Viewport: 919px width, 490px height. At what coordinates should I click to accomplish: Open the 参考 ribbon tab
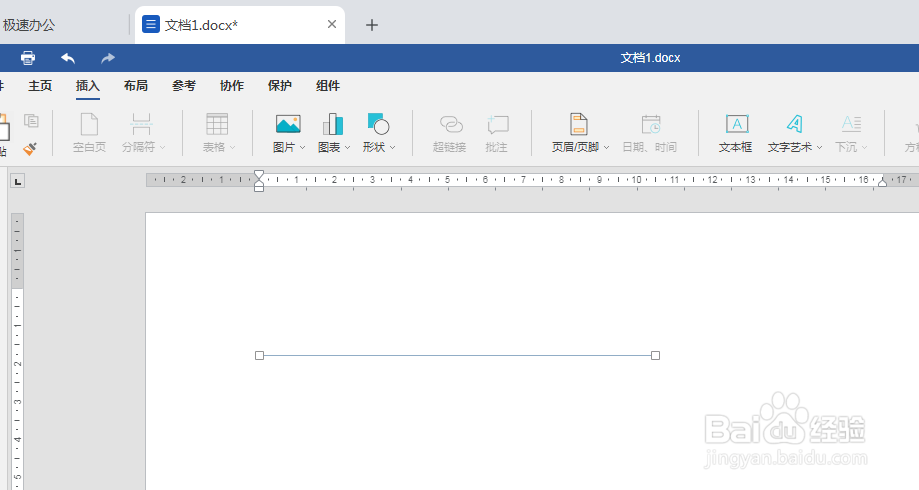(184, 86)
